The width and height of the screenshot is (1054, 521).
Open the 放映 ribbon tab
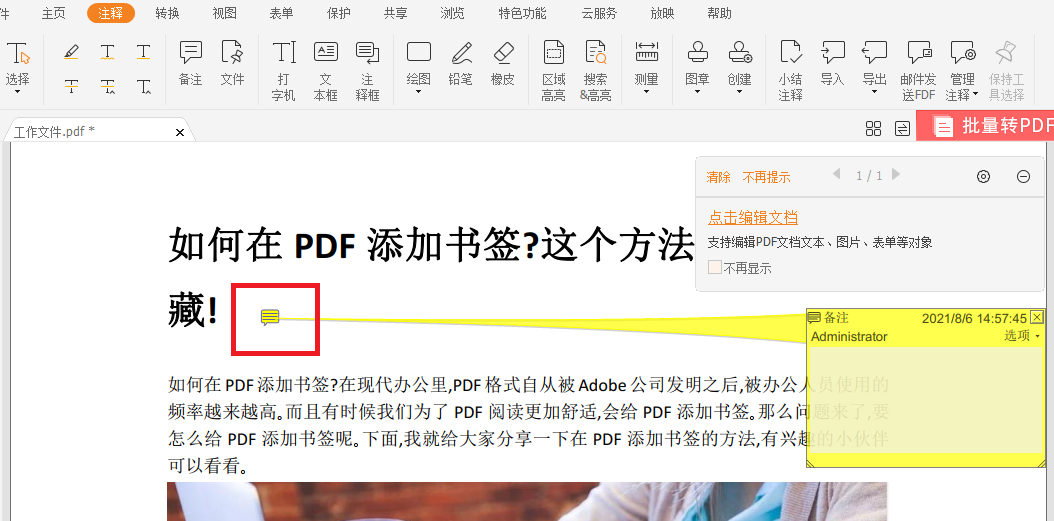[x=663, y=13]
